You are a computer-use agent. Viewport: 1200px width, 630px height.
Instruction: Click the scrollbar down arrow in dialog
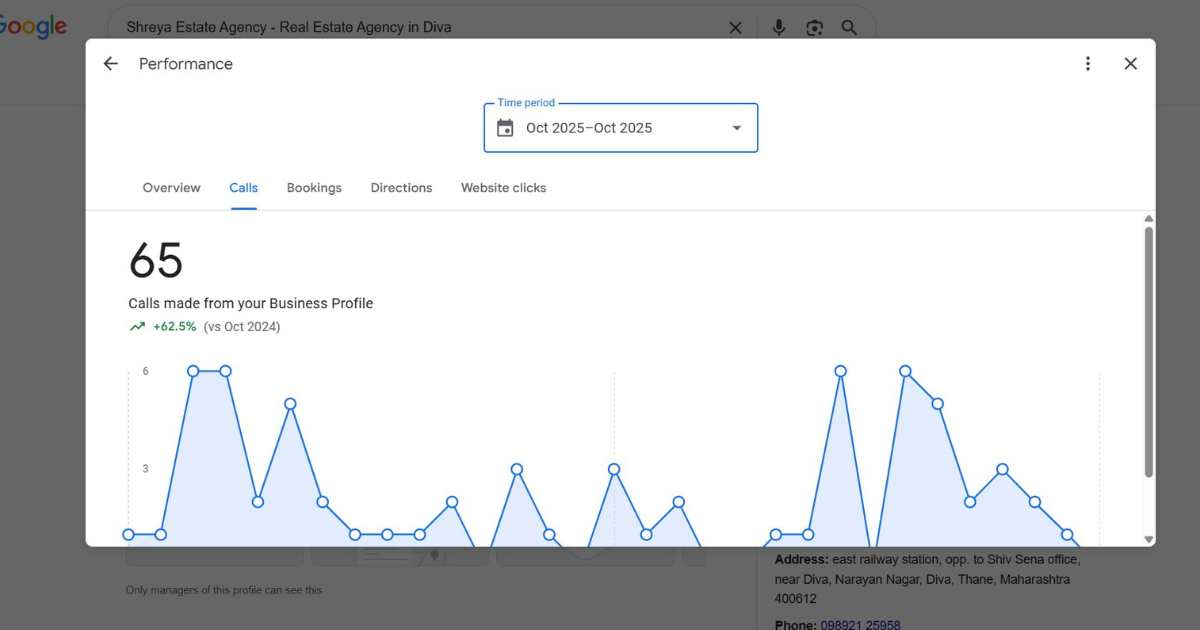1149,539
